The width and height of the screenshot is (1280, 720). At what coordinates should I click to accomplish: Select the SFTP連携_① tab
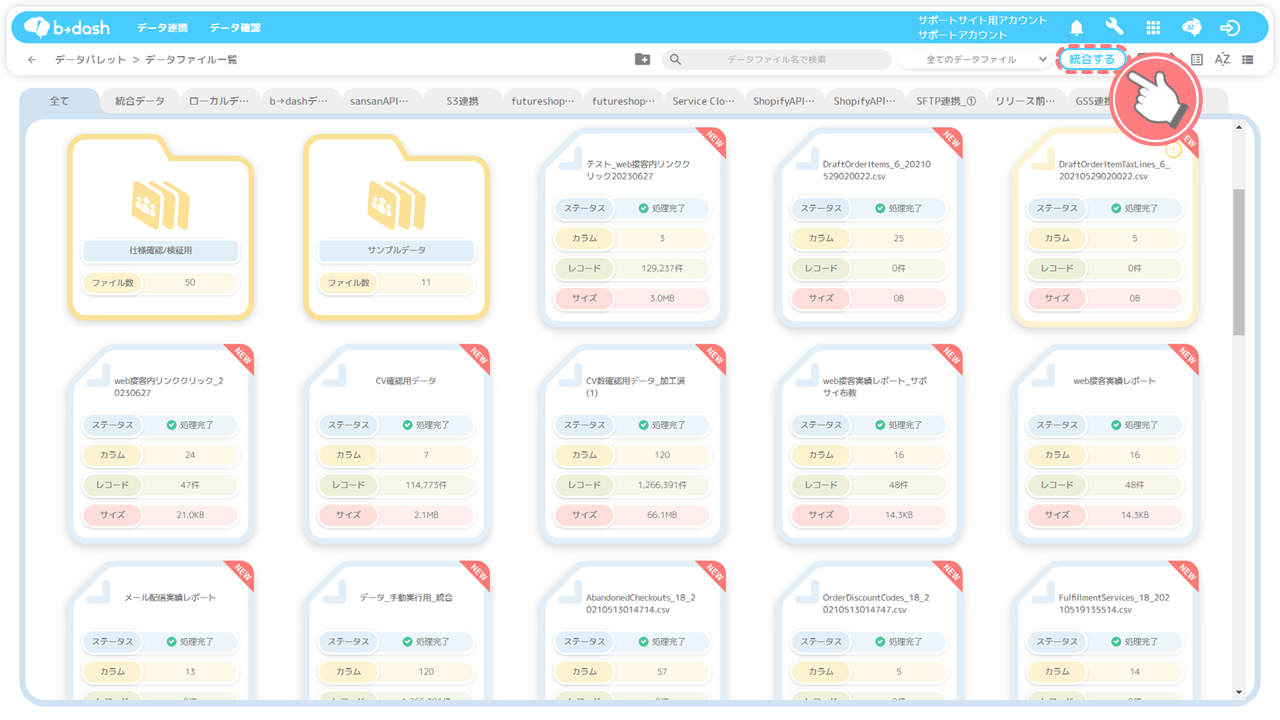point(946,101)
